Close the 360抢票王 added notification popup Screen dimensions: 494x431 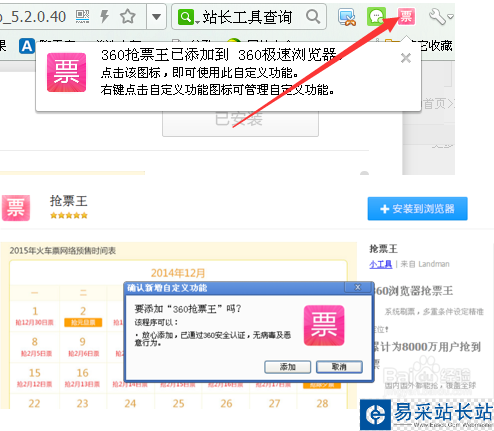pos(406,58)
